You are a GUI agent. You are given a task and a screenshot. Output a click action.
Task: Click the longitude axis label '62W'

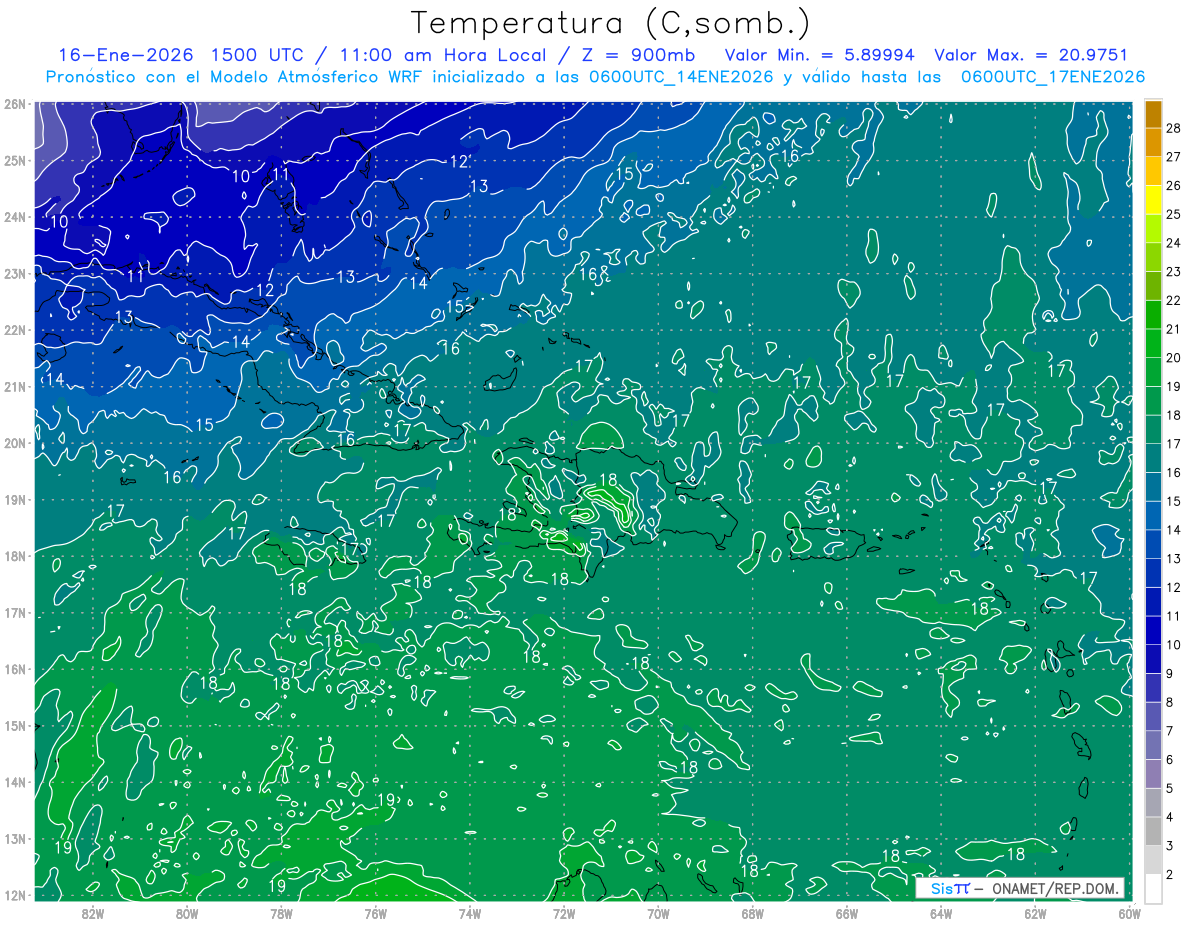(1035, 912)
